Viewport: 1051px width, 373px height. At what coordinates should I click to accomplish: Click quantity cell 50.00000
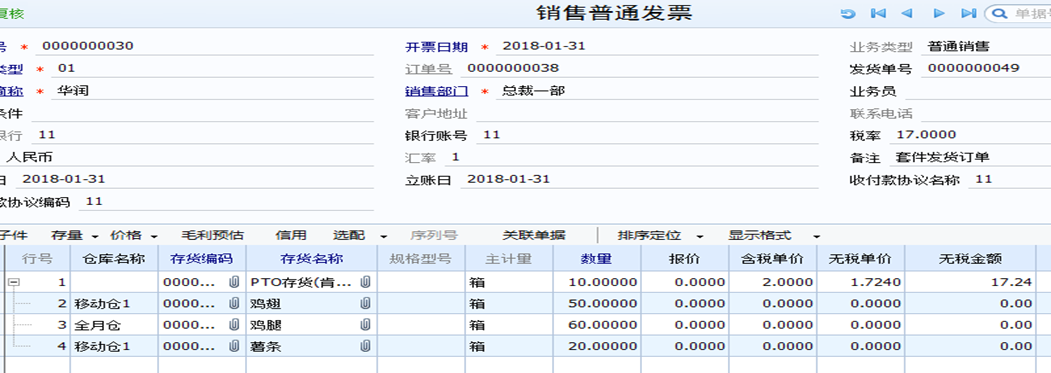pyautogui.click(x=597, y=304)
